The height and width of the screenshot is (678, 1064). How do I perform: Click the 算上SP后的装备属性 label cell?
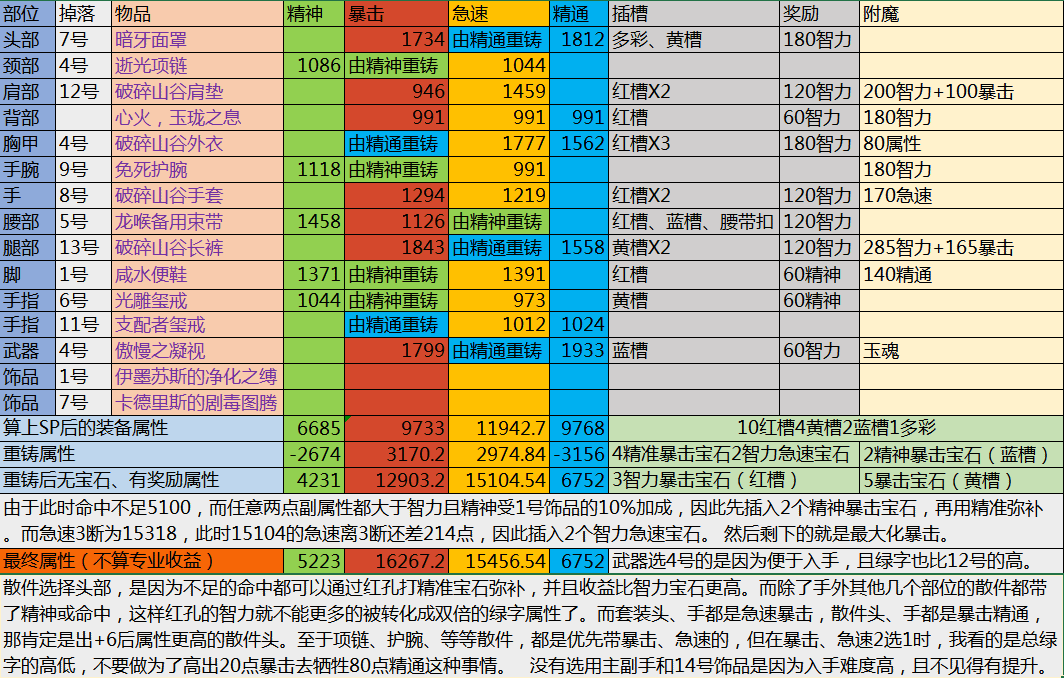coord(142,428)
